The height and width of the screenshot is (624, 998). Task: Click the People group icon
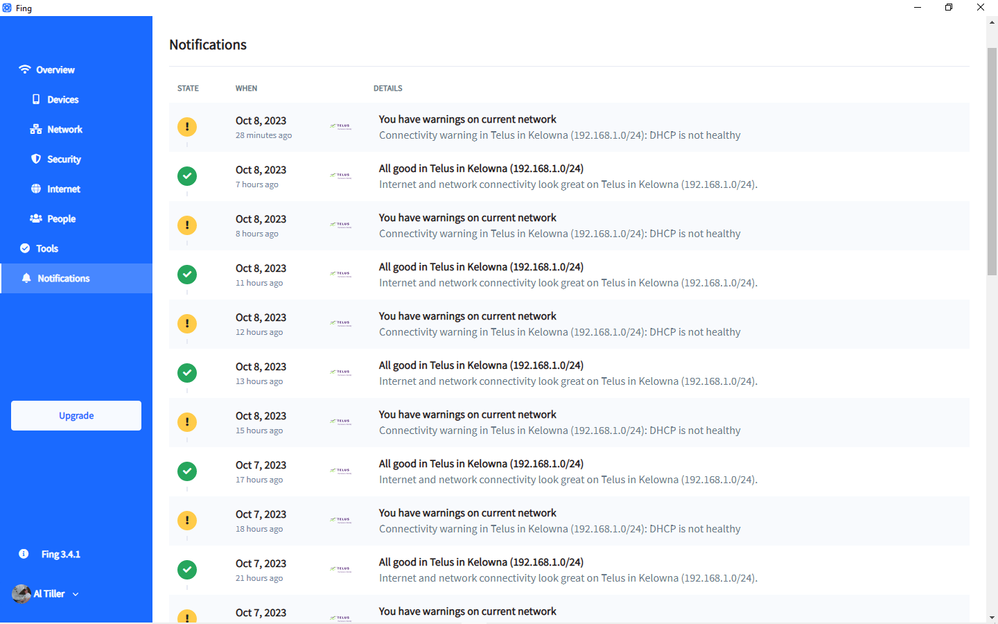pos(36,219)
